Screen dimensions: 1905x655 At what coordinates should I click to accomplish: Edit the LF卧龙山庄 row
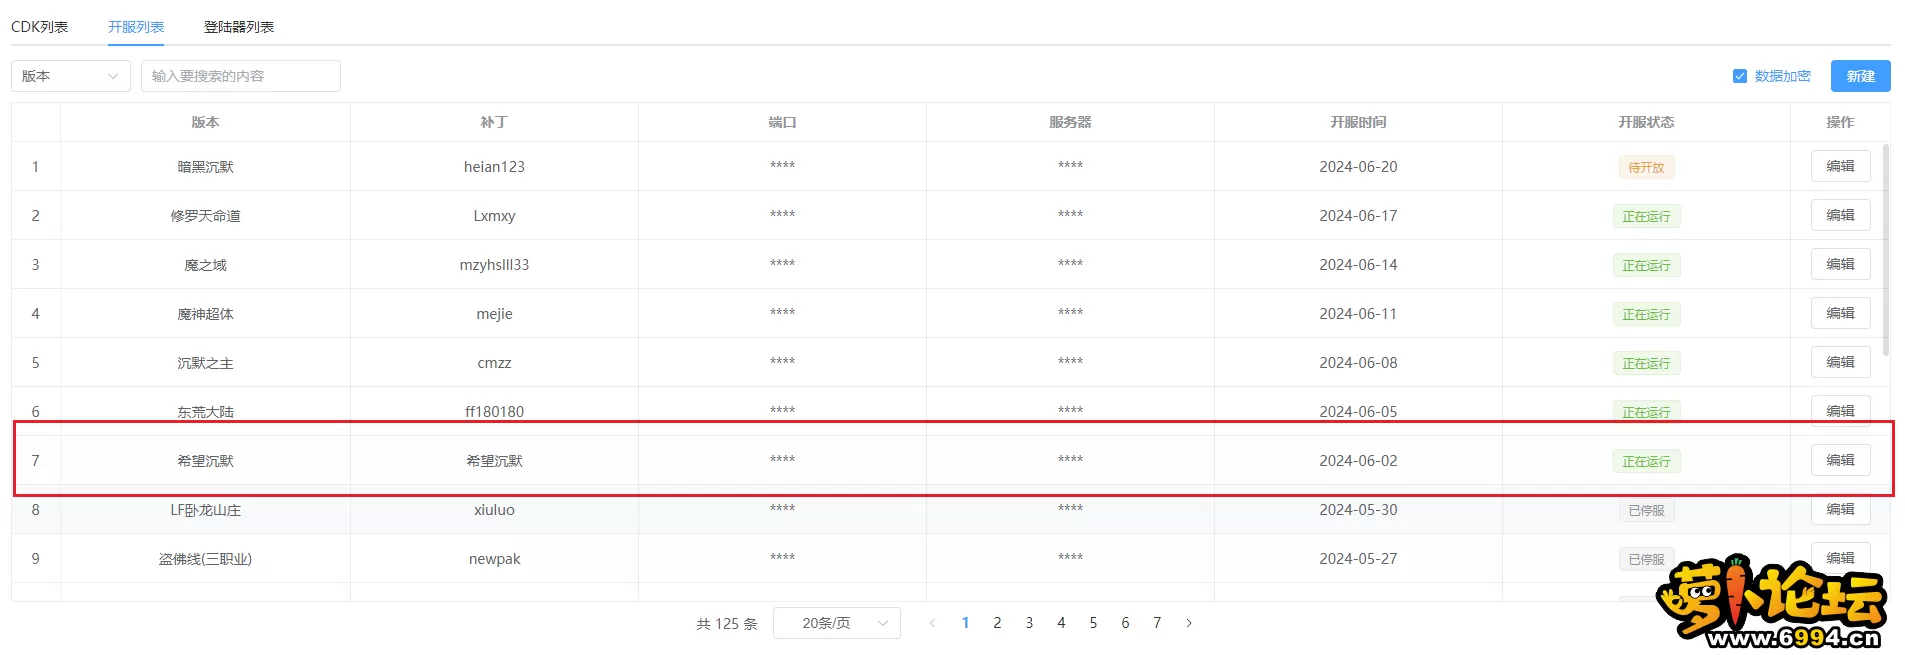click(x=1840, y=509)
